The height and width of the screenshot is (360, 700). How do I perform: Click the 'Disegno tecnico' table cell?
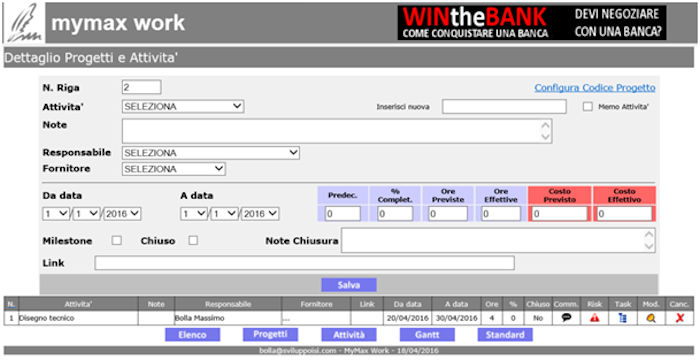point(78,318)
